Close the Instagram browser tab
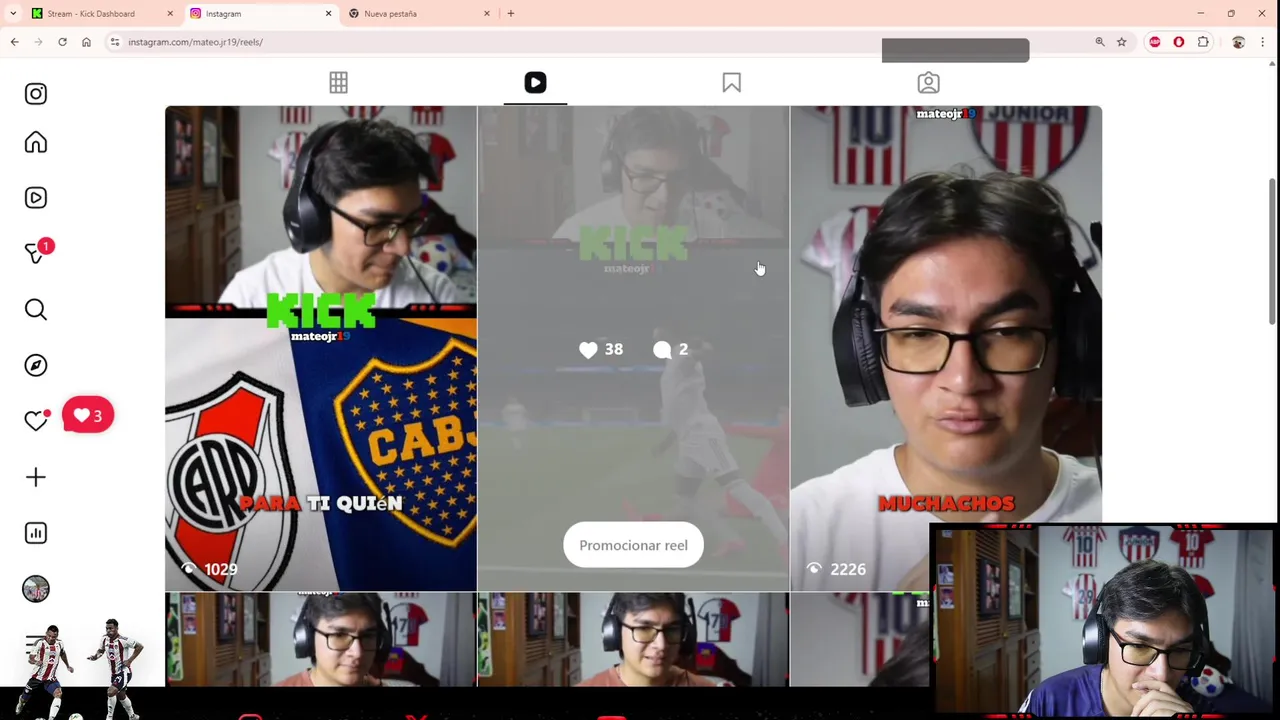 pyautogui.click(x=328, y=14)
